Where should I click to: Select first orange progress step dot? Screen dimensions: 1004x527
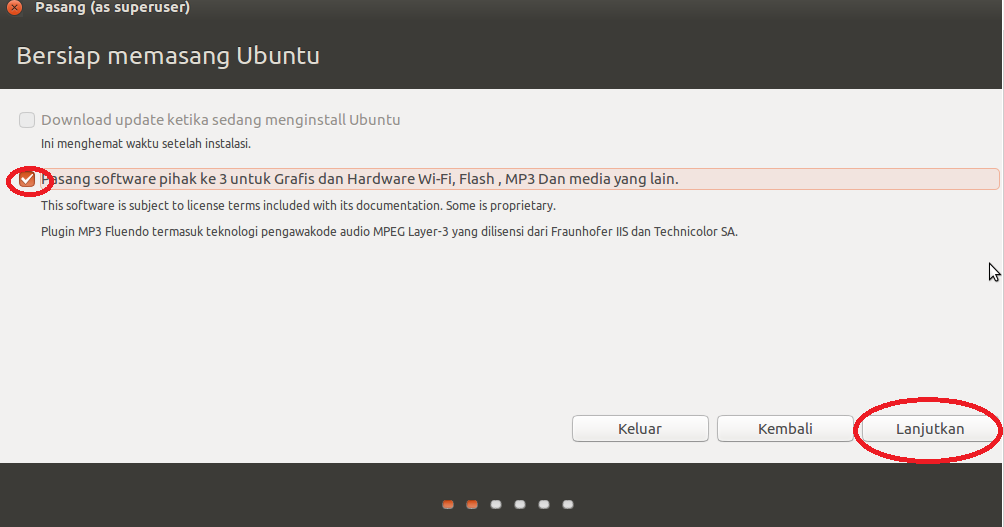click(448, 505)
